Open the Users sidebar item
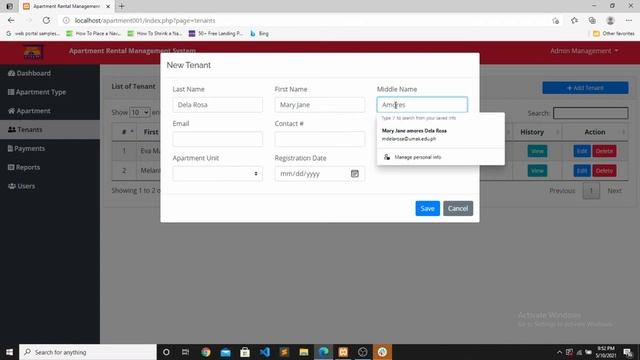The height and width of the screenshot is (360, 640). point(22,186)
